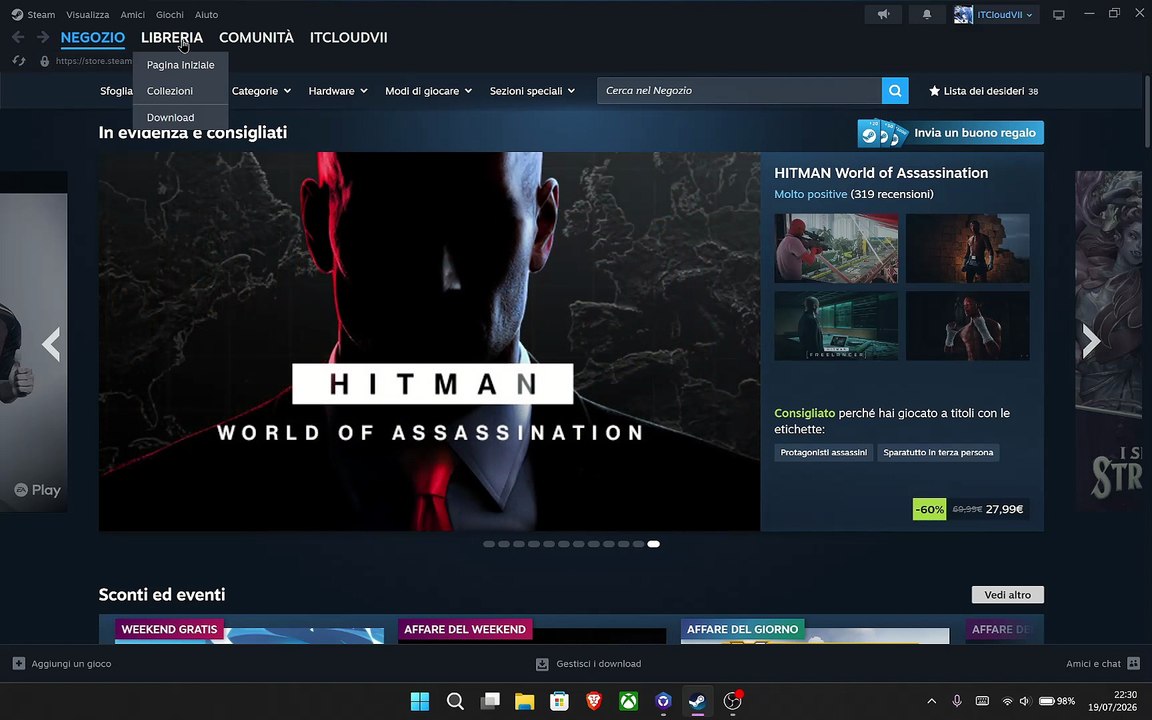The height and width of the screenshot is (720, 1152).
Task: Click the magnifier search button
Action: click(x=895, y=90)
